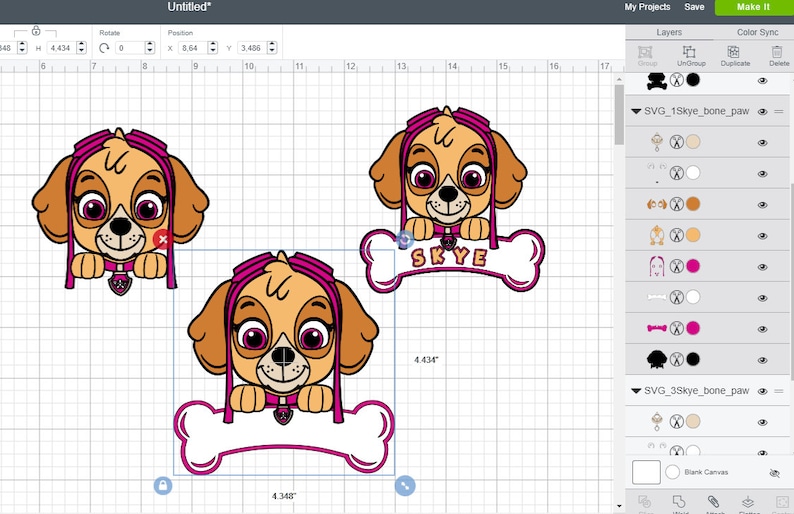Click the Slice tool icon
Screen dimensions: 794x514
[645, 502]
